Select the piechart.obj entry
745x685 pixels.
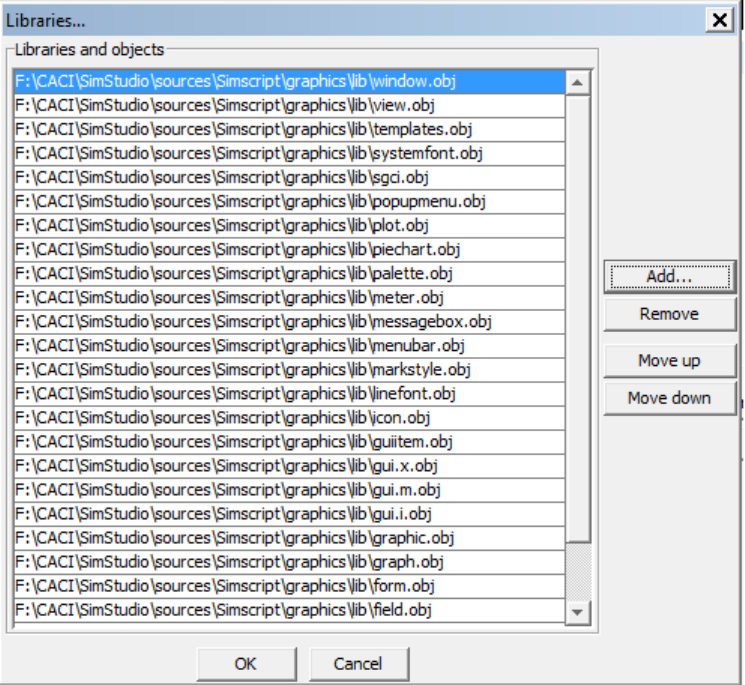(x=289, y=250)
